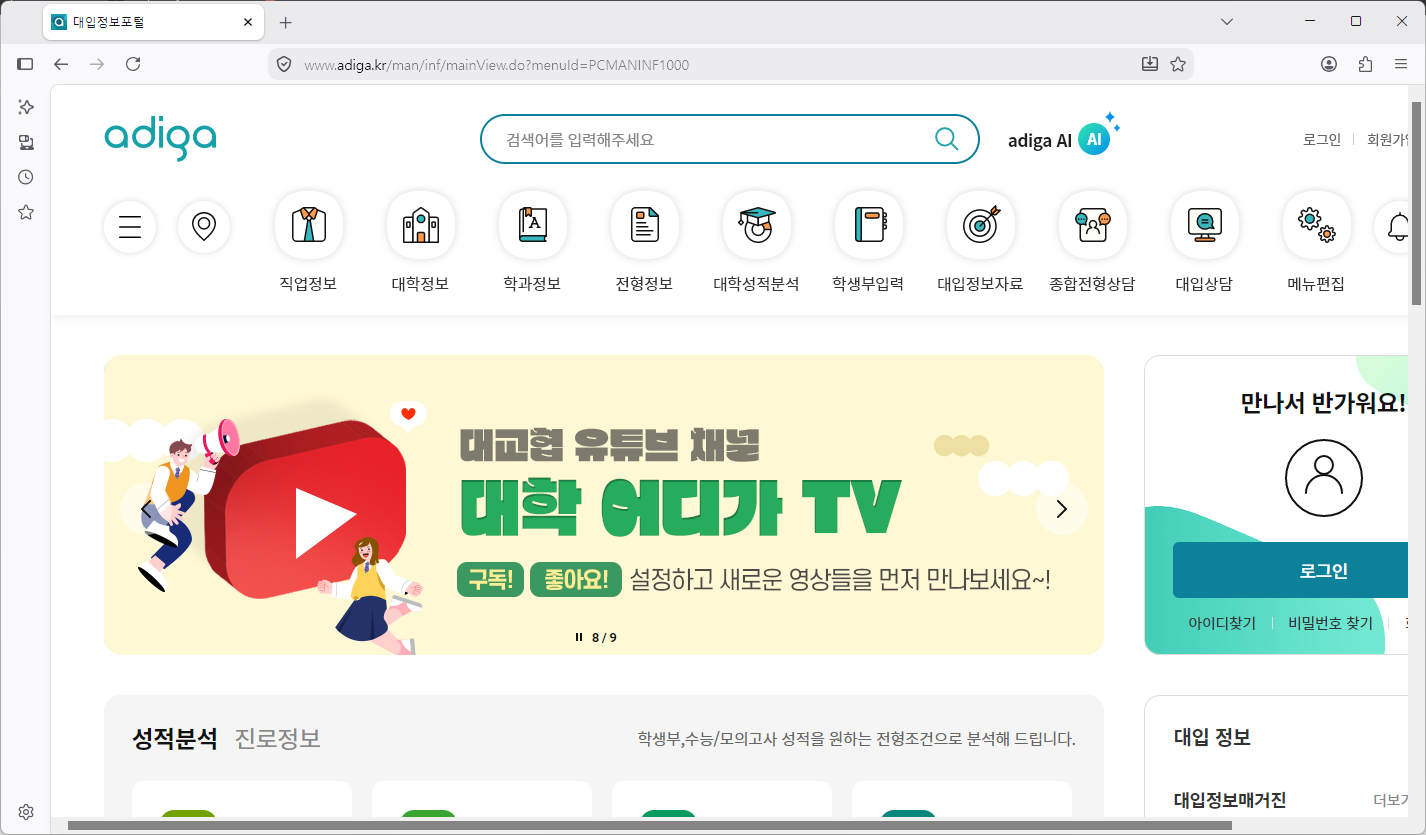Click the YouTube 대학 어디가 TV banner

click(604, 505)
